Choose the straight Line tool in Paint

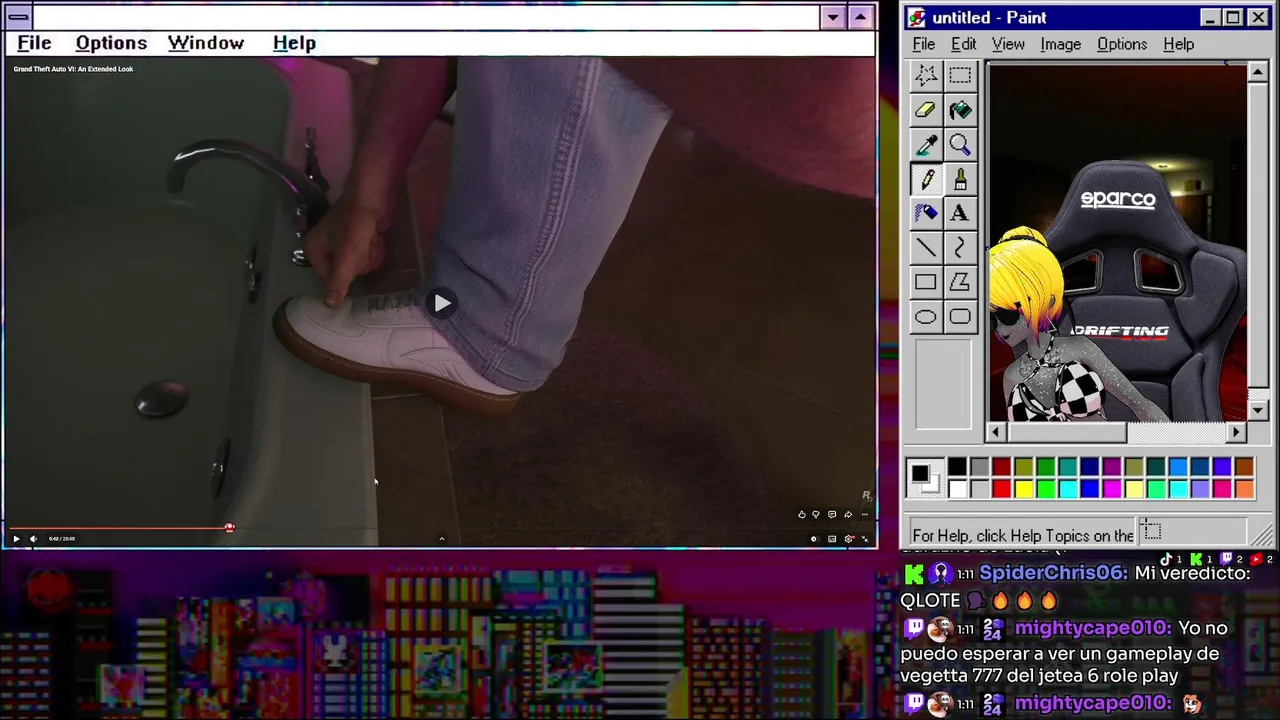(x=926, y=247)
